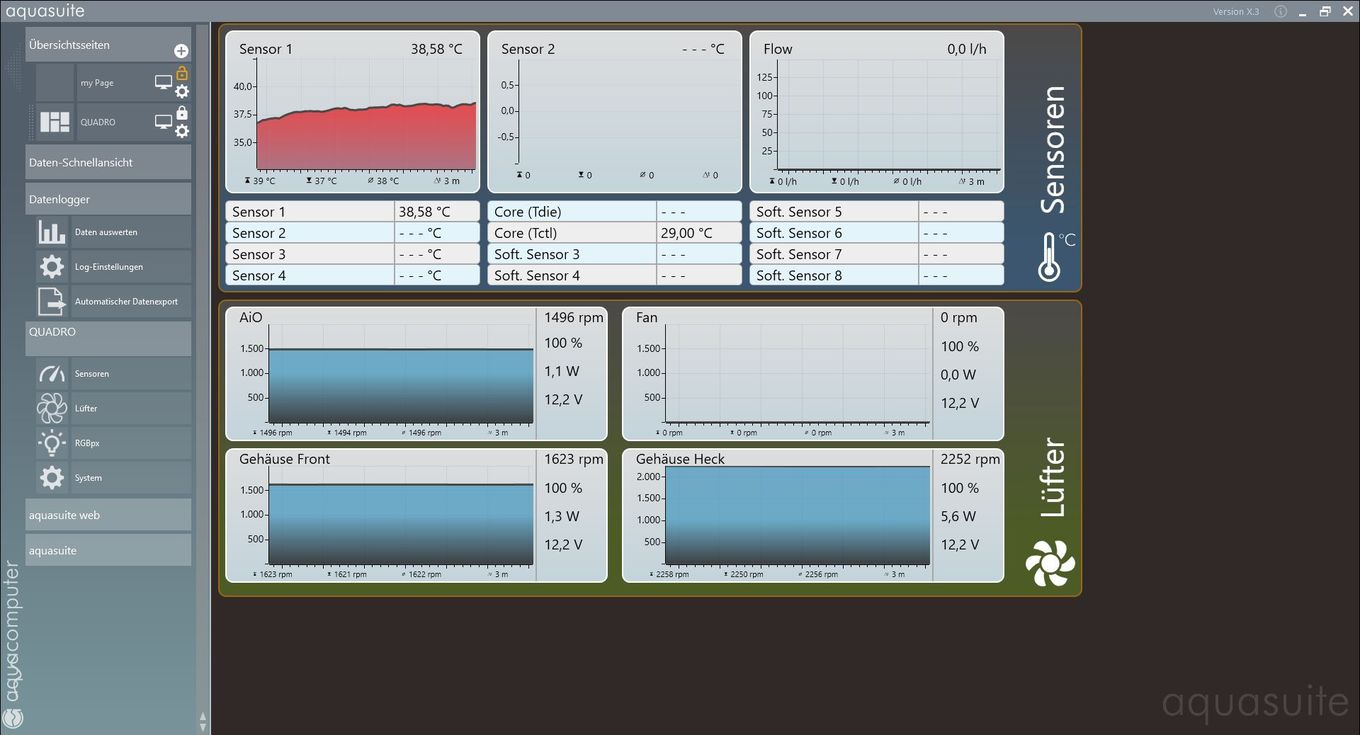Select the Sensor 2 chart widget
The height and width of the screenshot is (735, 1360).
615,111
